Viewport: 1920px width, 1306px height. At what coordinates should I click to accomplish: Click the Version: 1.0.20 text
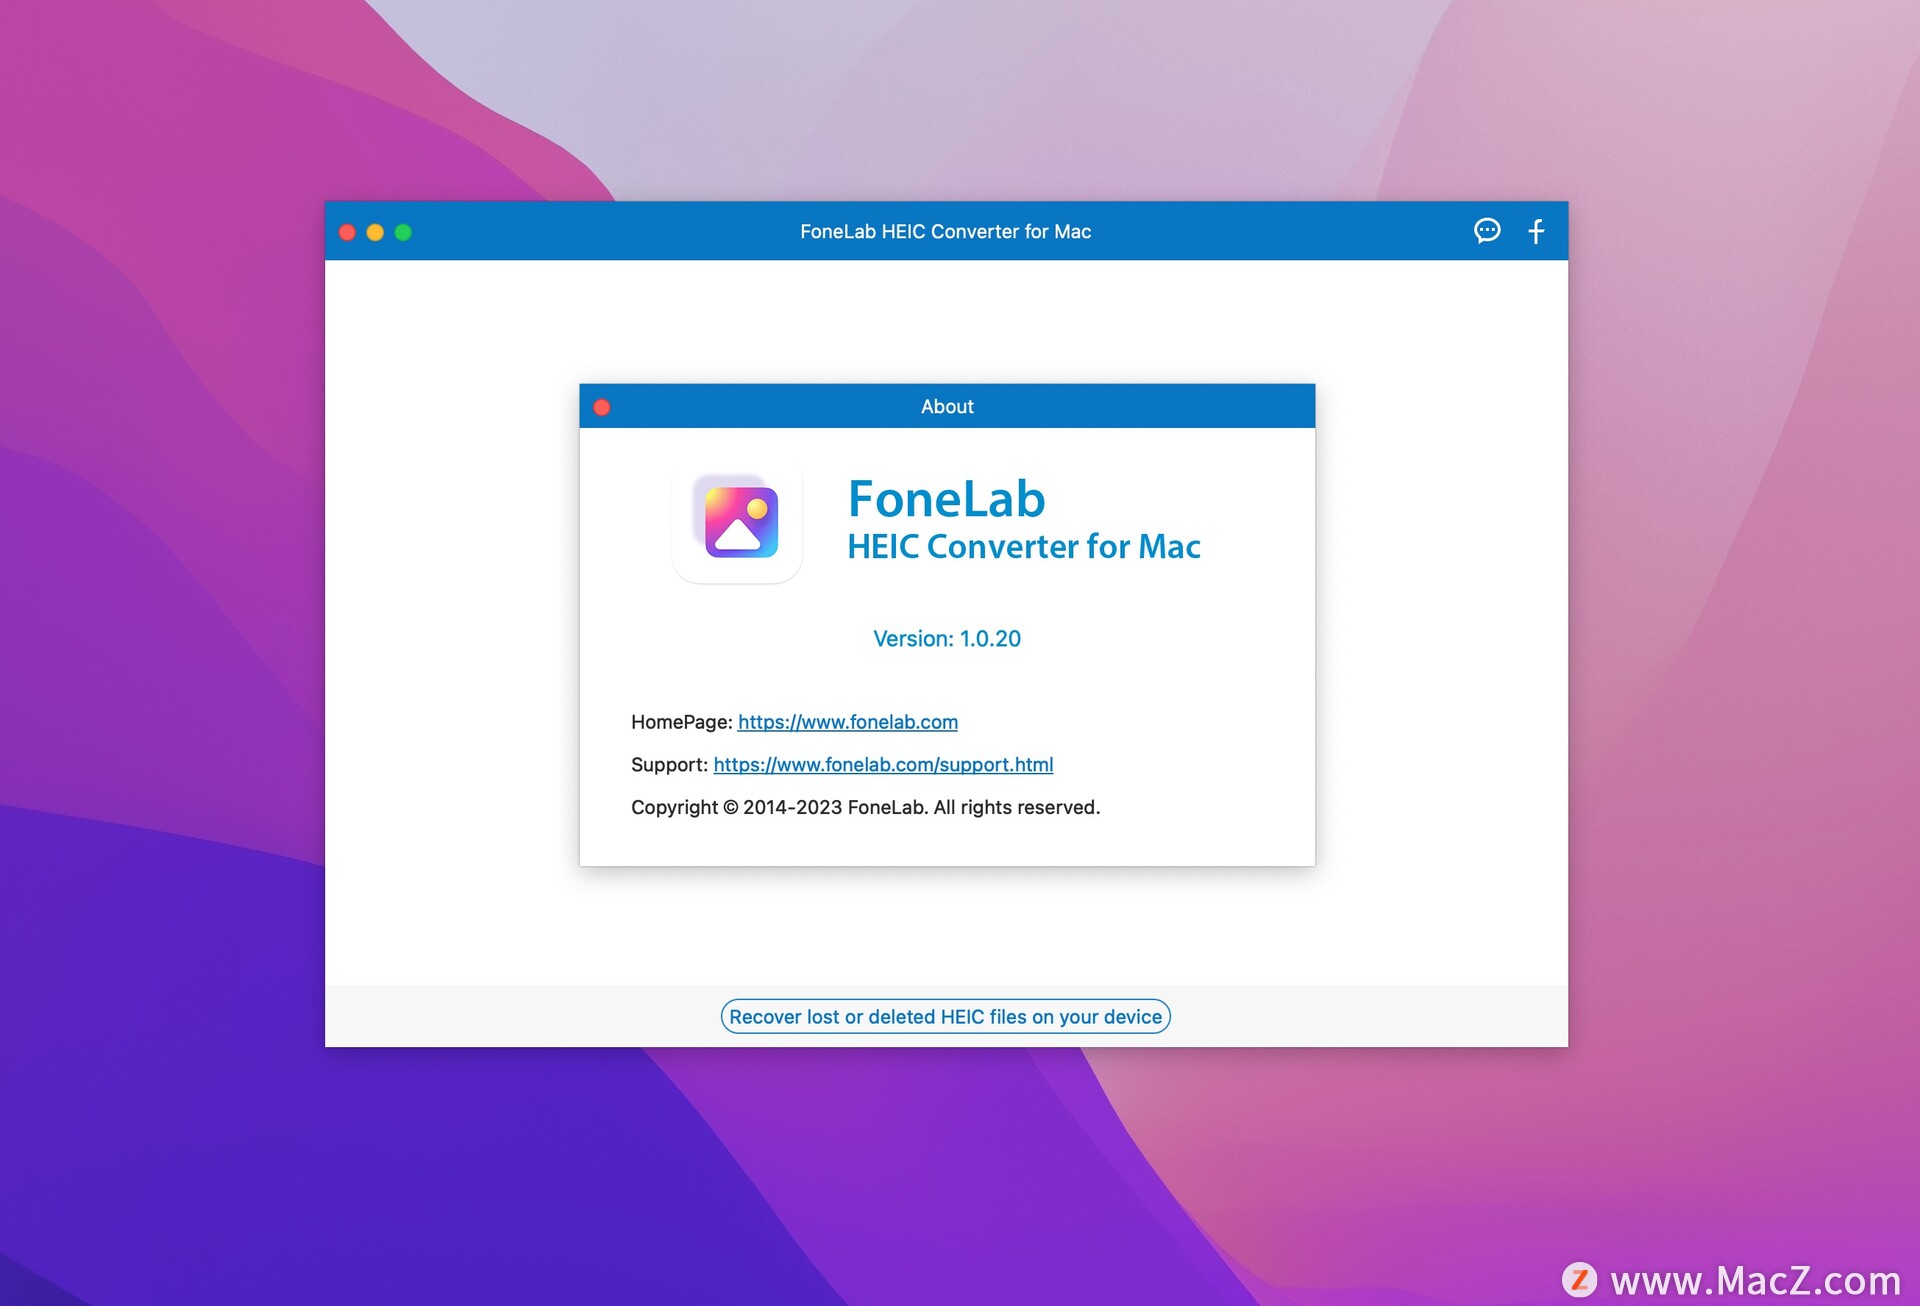click(947, 639)
